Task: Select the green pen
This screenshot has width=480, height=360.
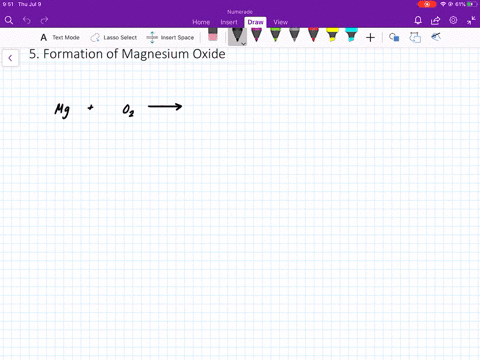Action: pos(275,35)
